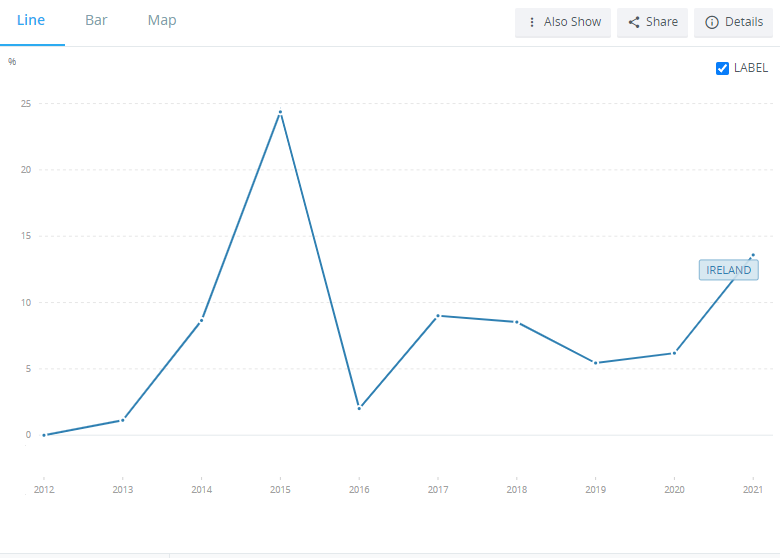Click the Details info icon
Image resolution: width=780 pixels, height=558 pixels.
pos(712,22)
